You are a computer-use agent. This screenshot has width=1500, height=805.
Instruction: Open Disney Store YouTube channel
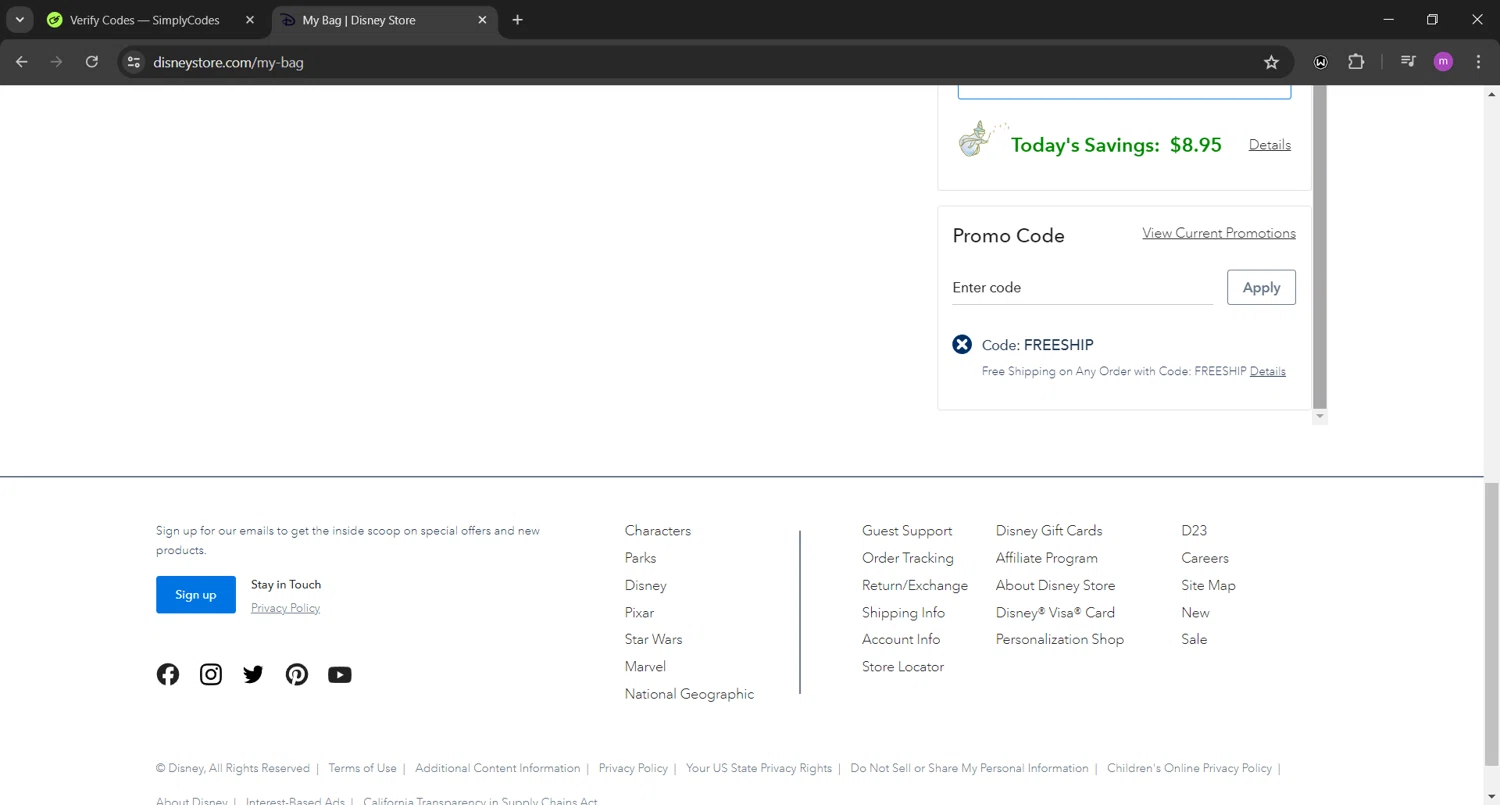340,675
